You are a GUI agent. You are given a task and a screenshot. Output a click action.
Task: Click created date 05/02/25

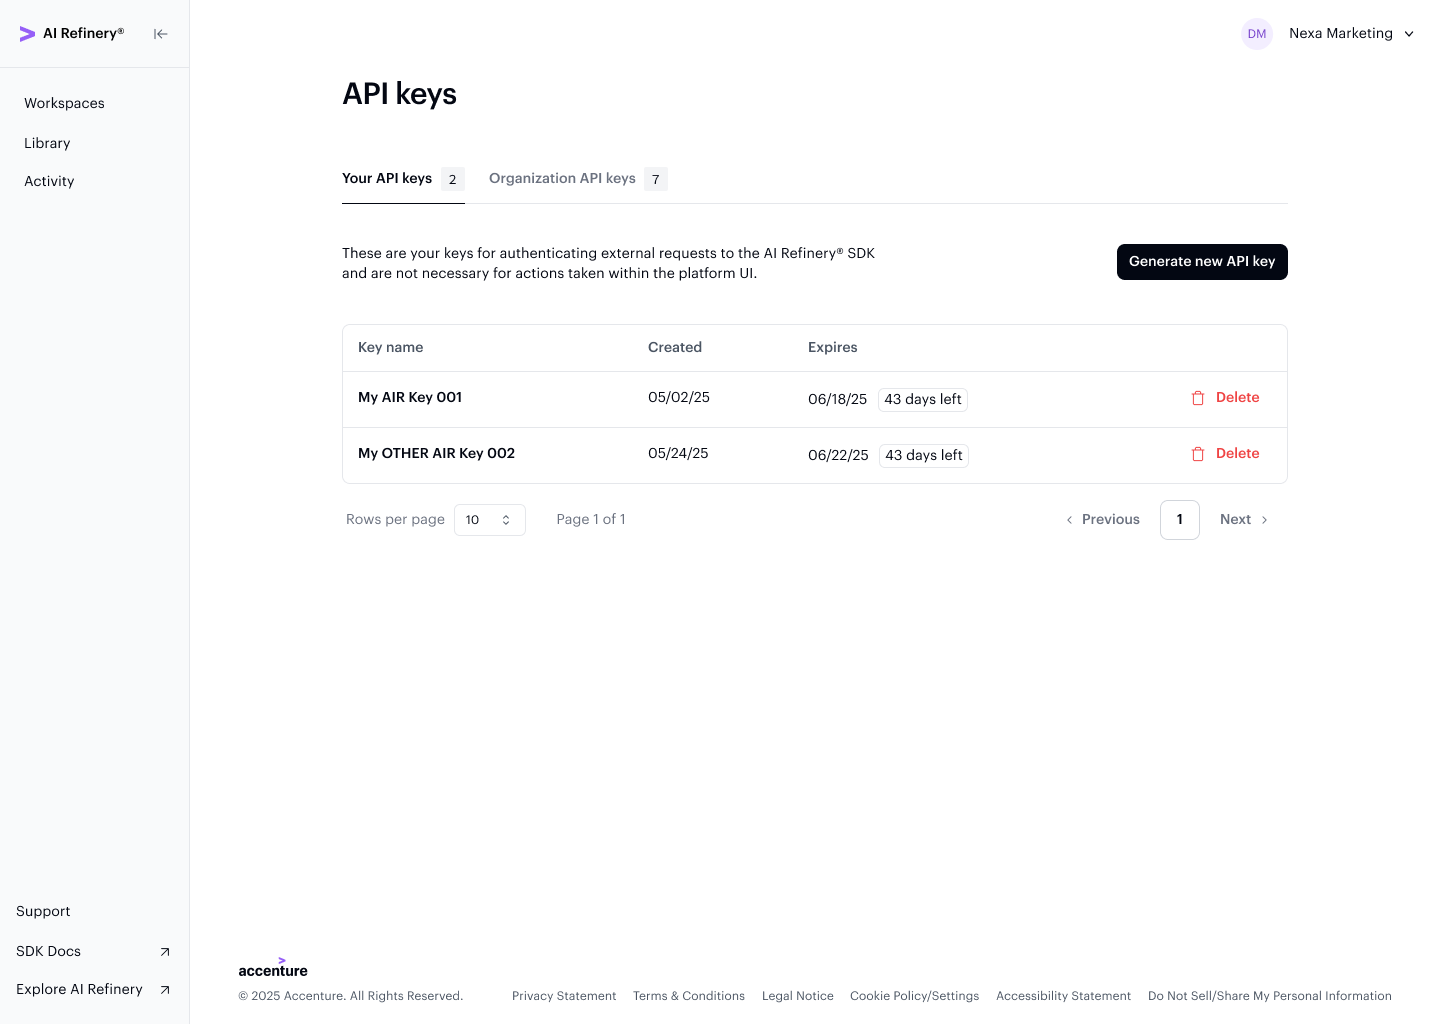click(x=679, y=397)
